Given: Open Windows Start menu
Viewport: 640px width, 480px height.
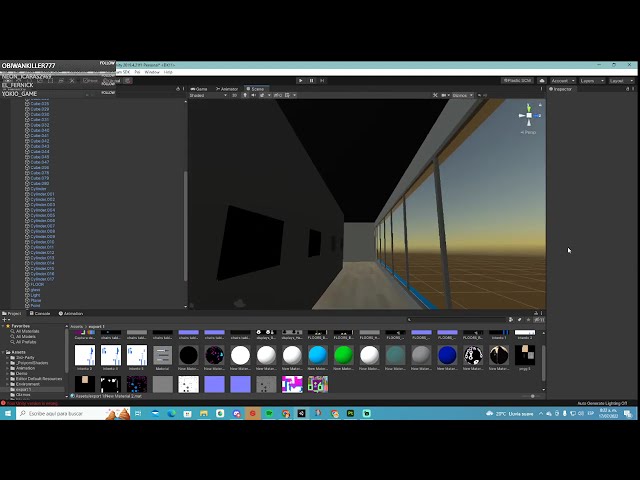Looking at the screenshot, I should [8, 413].
